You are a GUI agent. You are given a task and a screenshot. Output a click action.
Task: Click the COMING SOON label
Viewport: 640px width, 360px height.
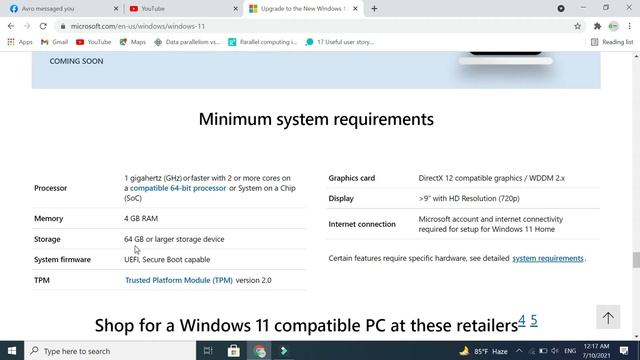[76, 61]
